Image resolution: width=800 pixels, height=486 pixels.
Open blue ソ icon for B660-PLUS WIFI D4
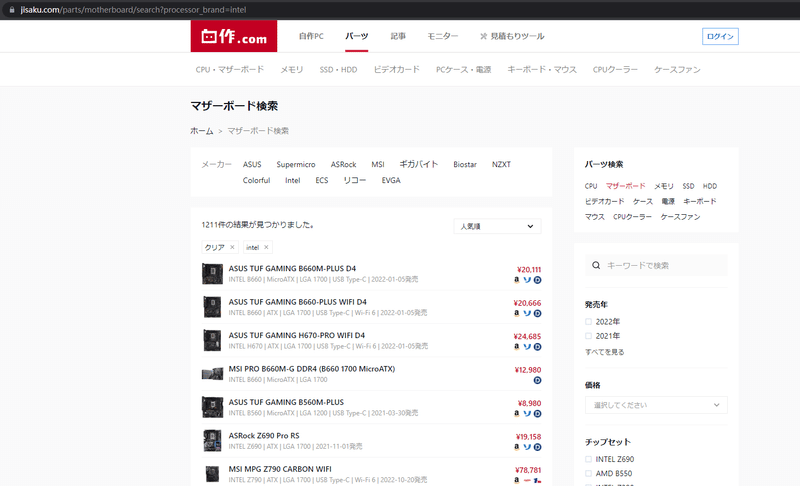(x=527, y=313)
